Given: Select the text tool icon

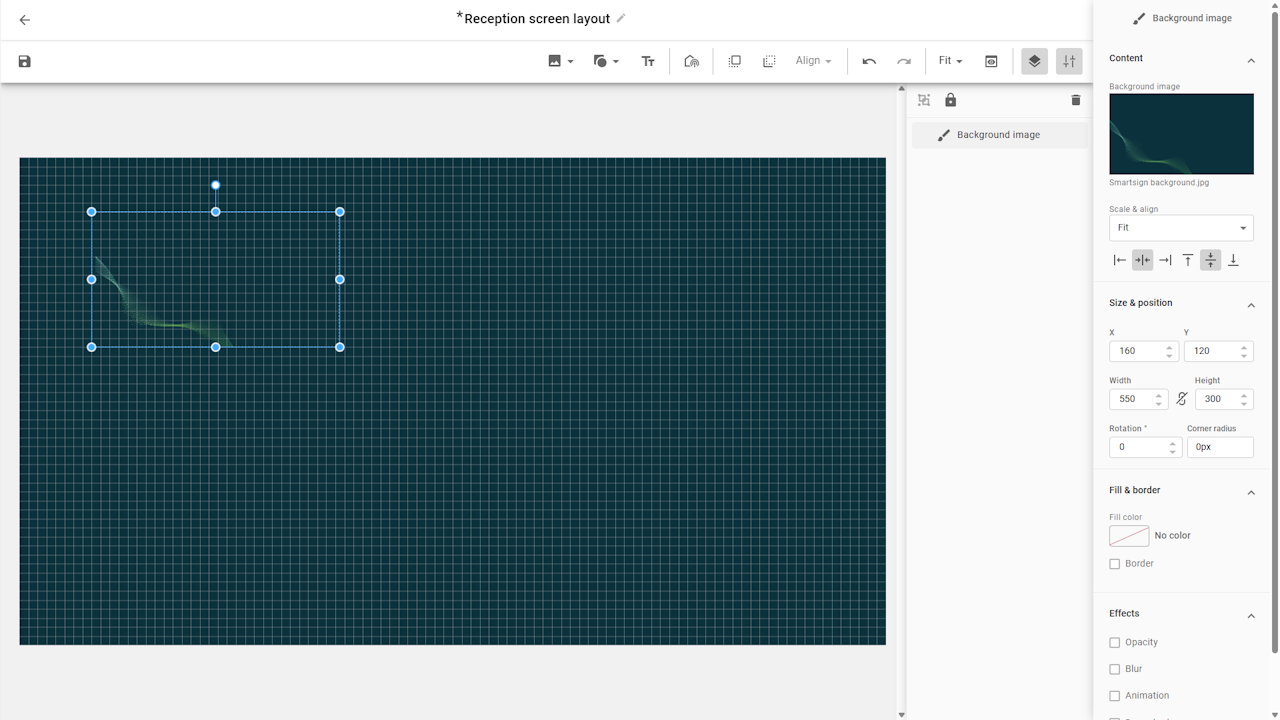Looking at the screenshot, I should pyautogui.click(x=648, y=62).
